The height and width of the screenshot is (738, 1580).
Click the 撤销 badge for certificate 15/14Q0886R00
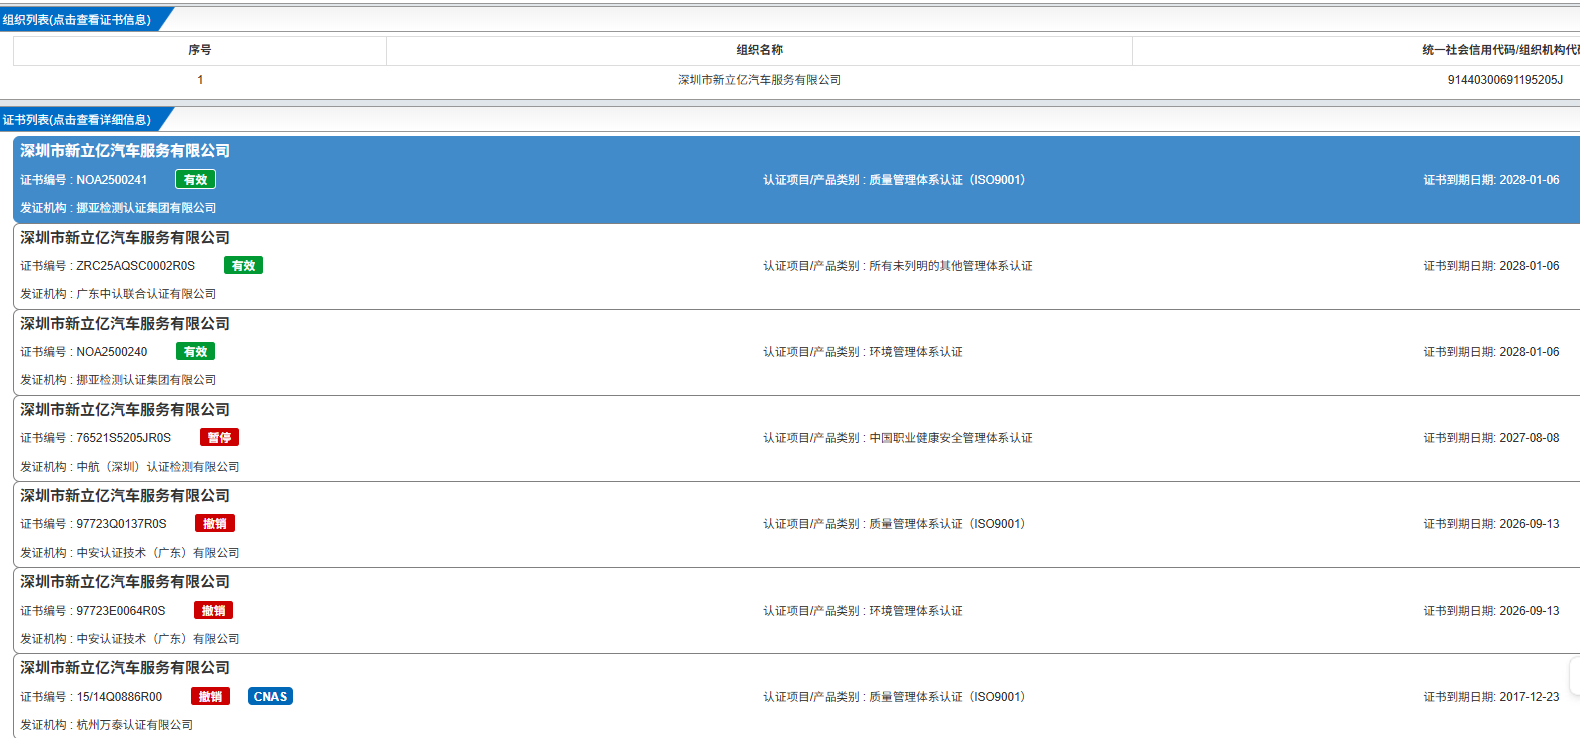coord(210,697)
